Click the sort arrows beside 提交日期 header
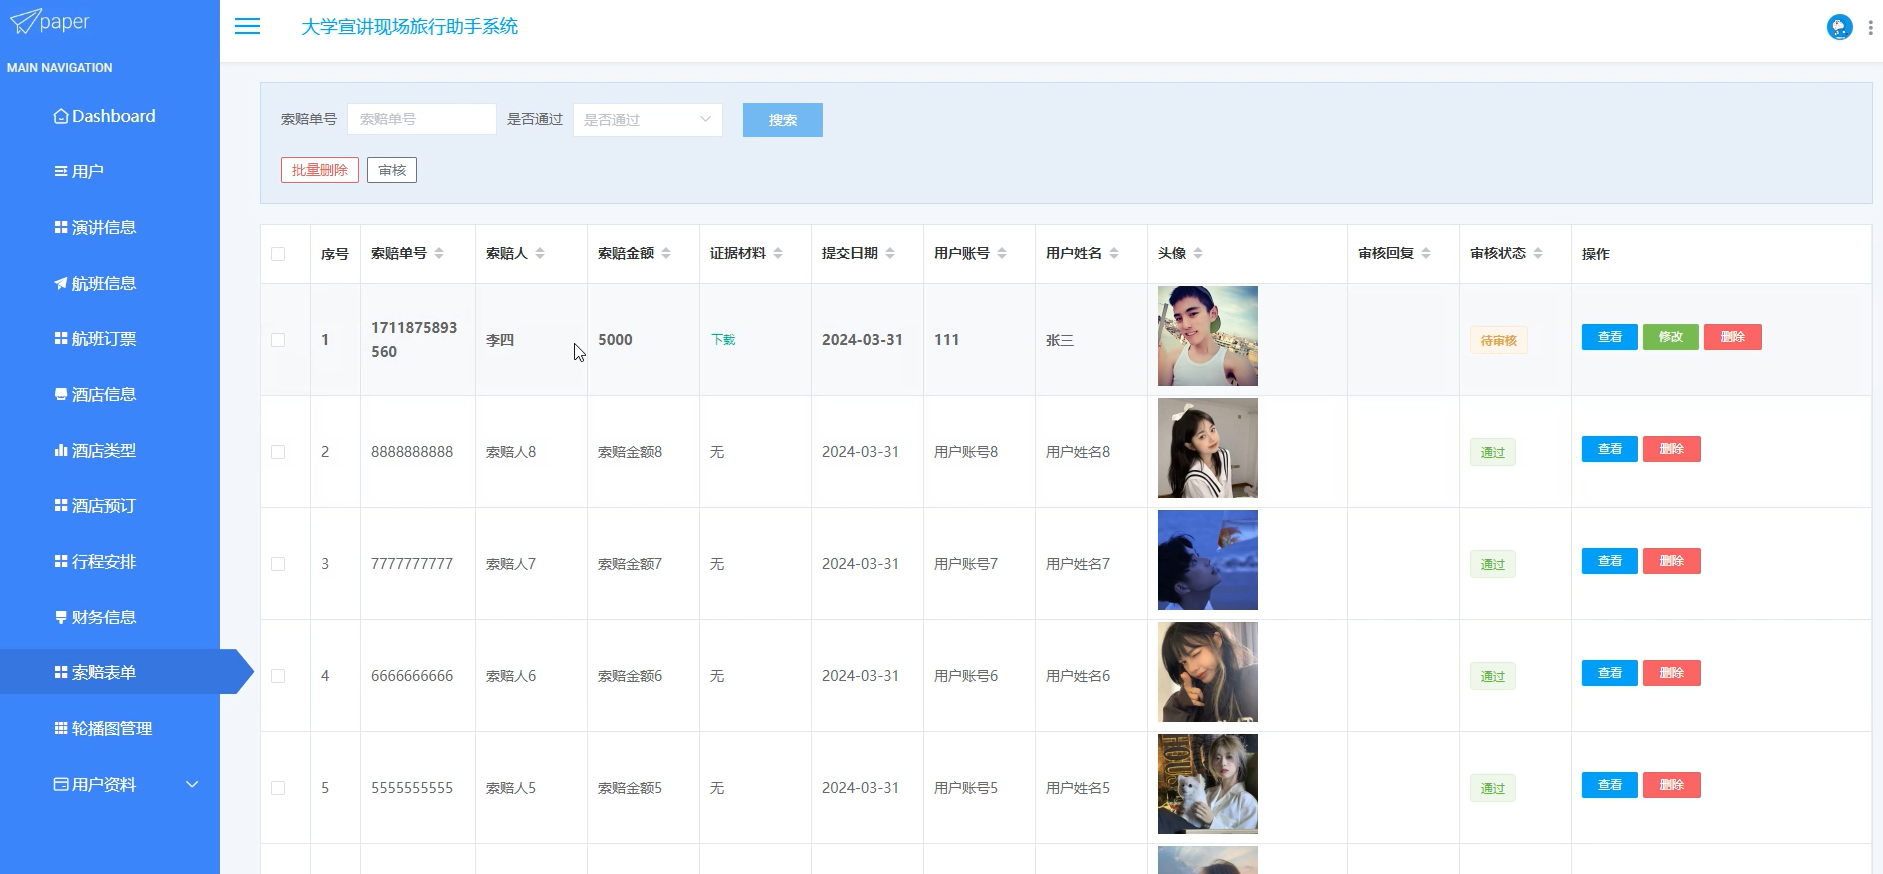 890,254
